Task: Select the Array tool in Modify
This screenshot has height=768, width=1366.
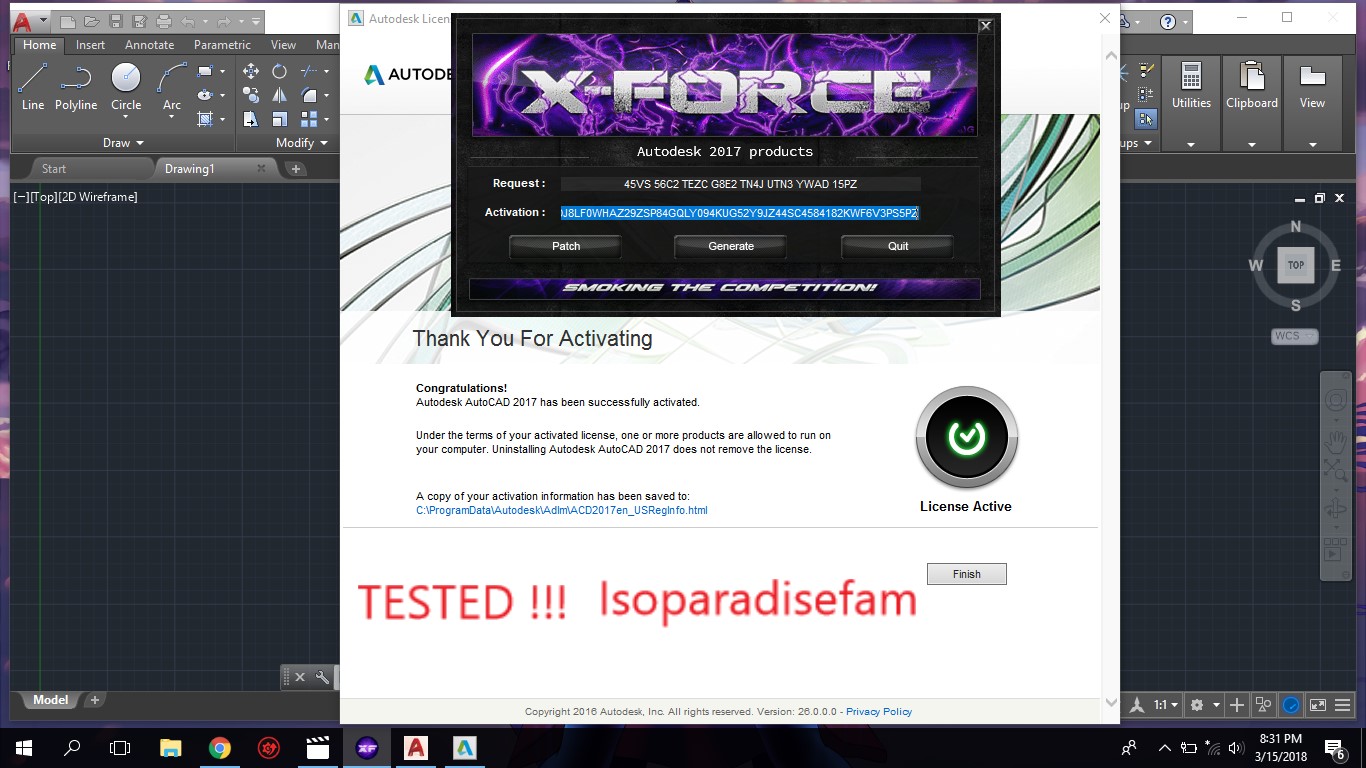Action: (x=309, y=120)
